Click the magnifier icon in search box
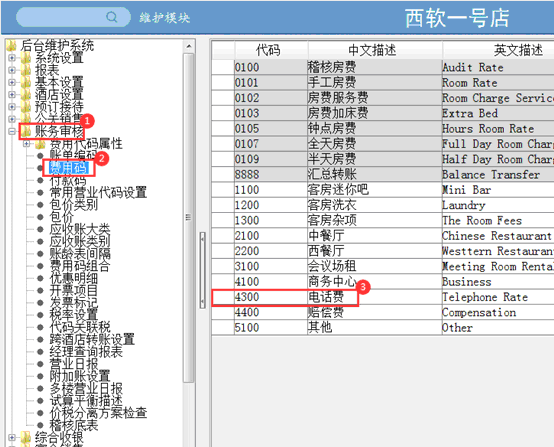This screenshot has width=554, height=447. pyautogui.click(x=112, y=17)
